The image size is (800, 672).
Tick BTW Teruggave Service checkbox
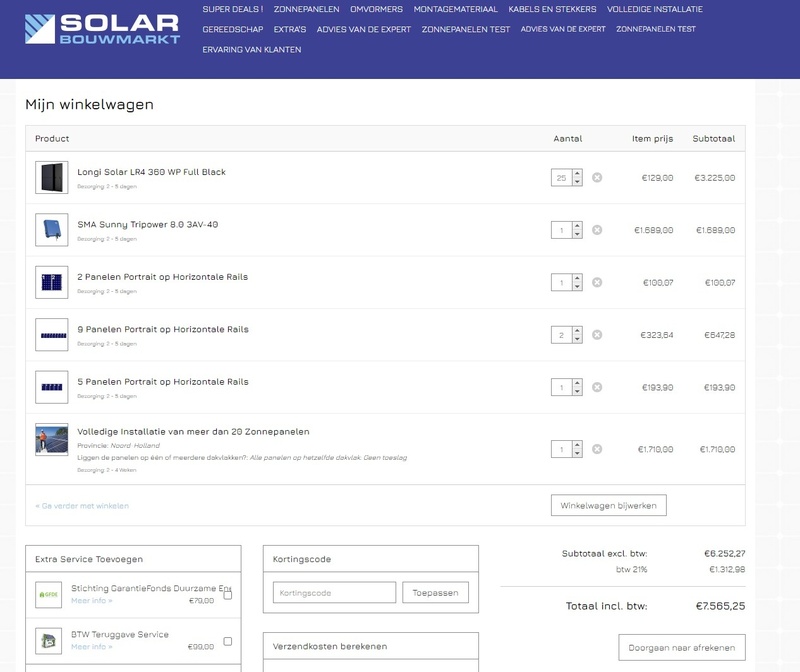pos(228,641)
